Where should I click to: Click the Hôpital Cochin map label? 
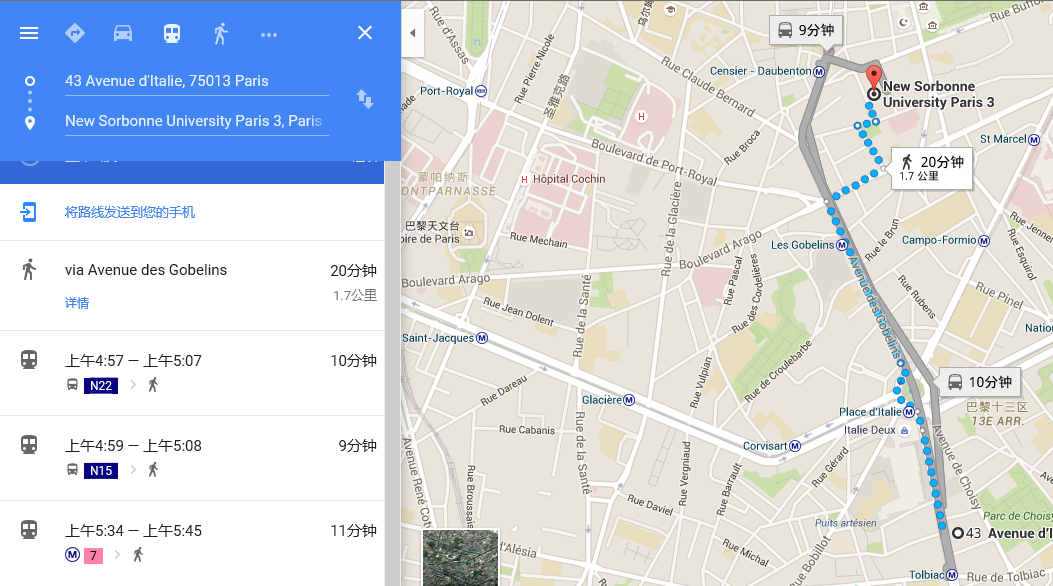pyautogui.click(x=569, y=179)
